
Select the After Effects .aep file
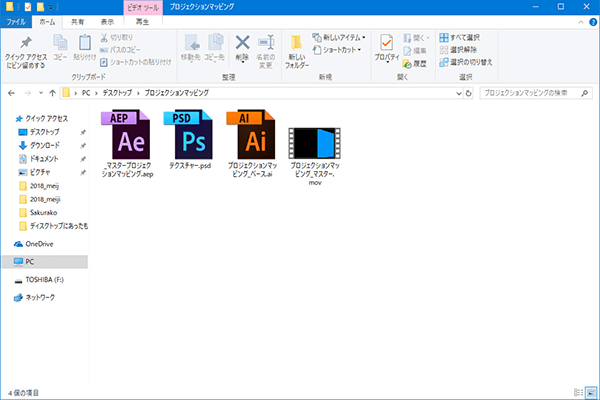pyautogui.click(x=127, y=144)
